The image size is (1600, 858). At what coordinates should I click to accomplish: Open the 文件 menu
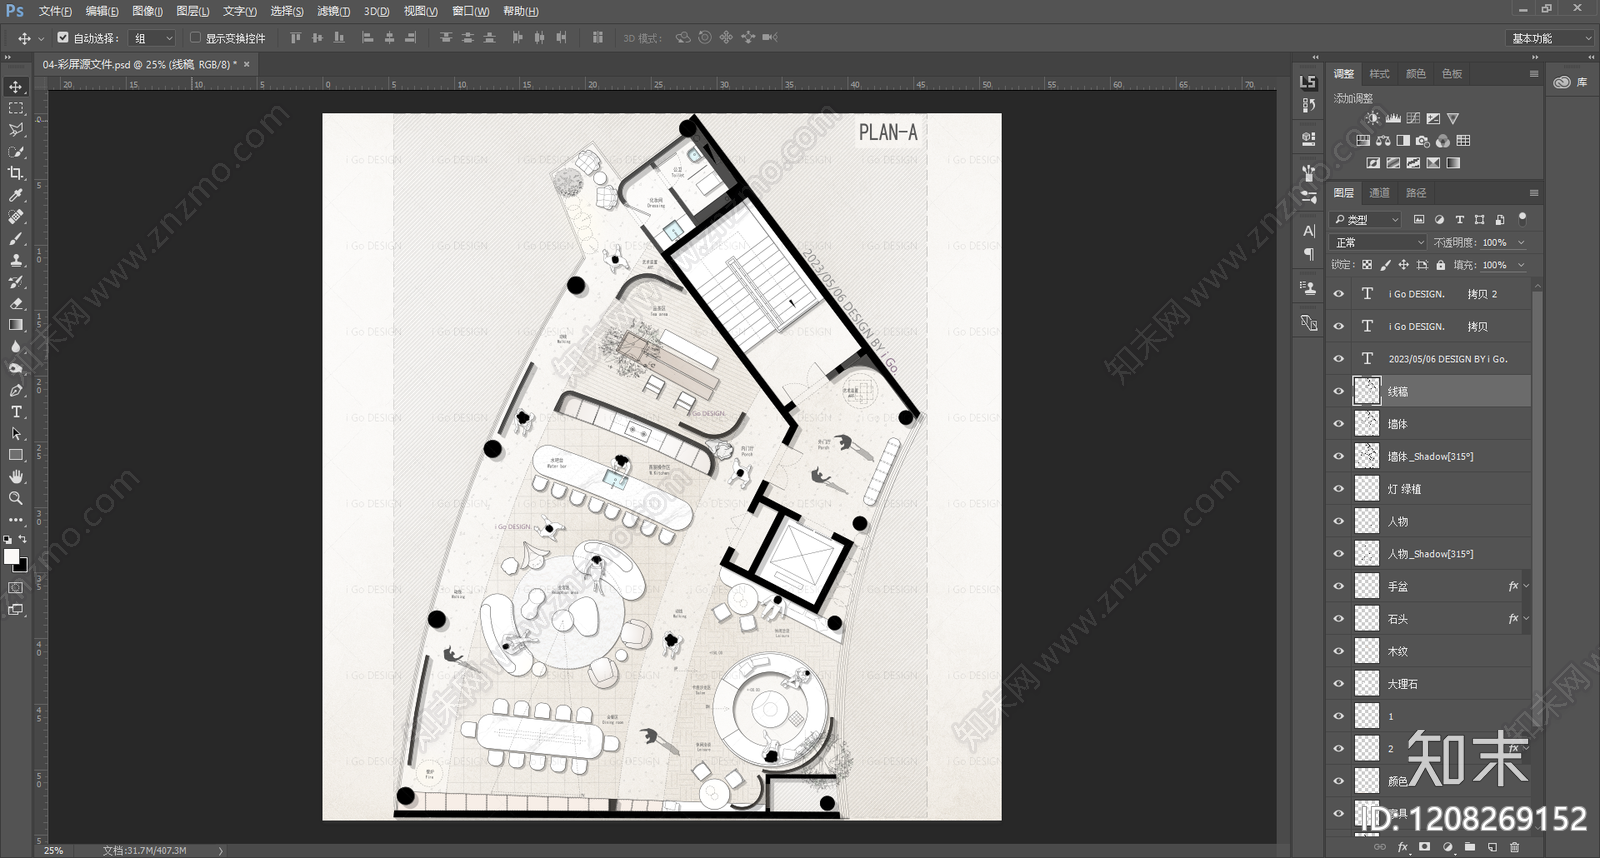(55, 11)
